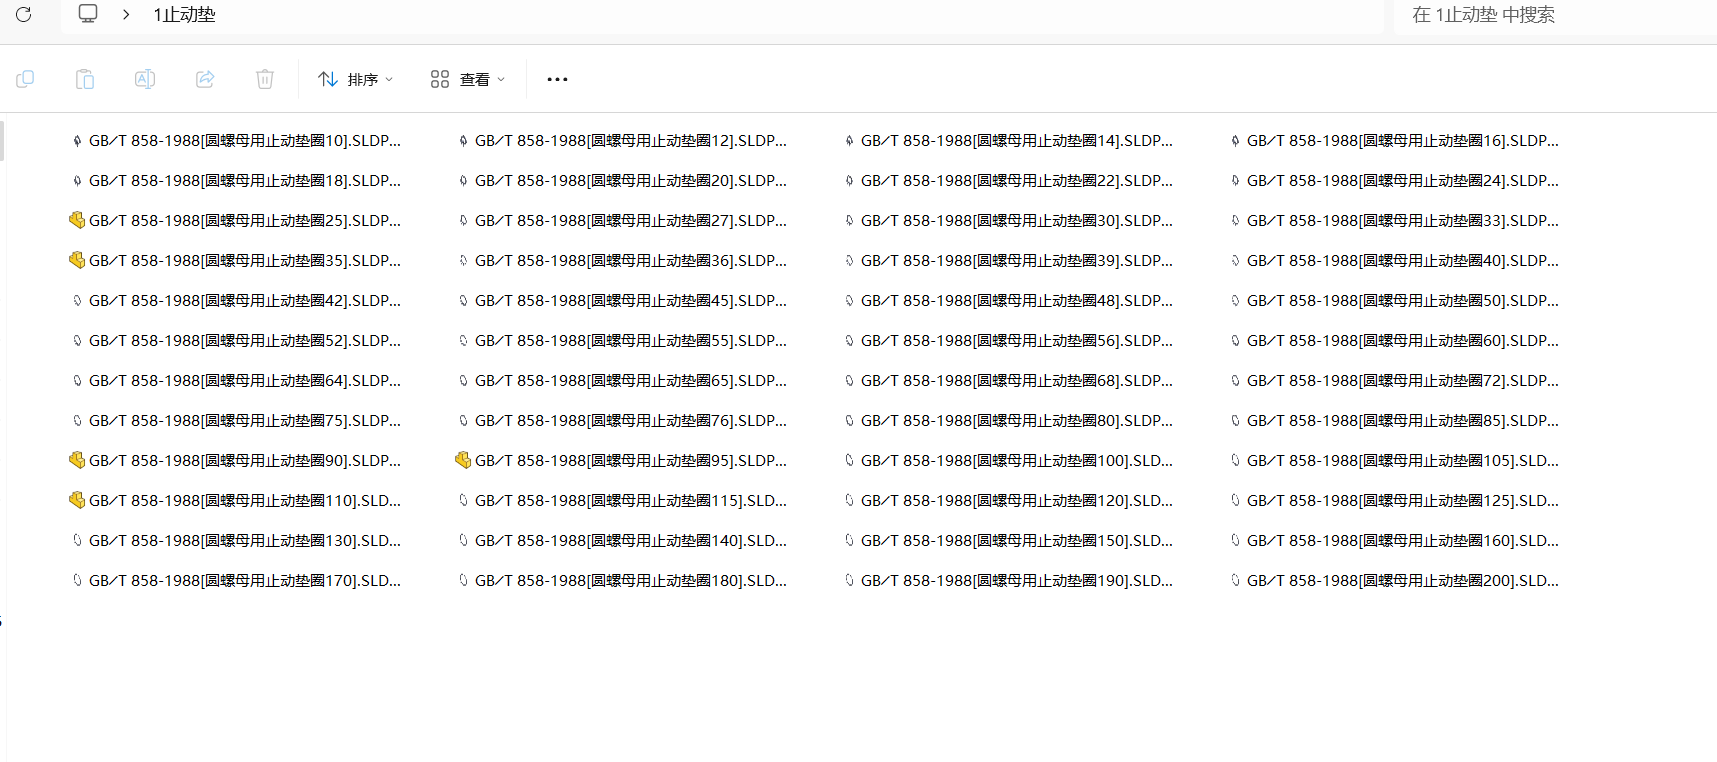Click the copy icon in toolbar
The width and height of the screenshot is (1717, 762).
point(25,79)
